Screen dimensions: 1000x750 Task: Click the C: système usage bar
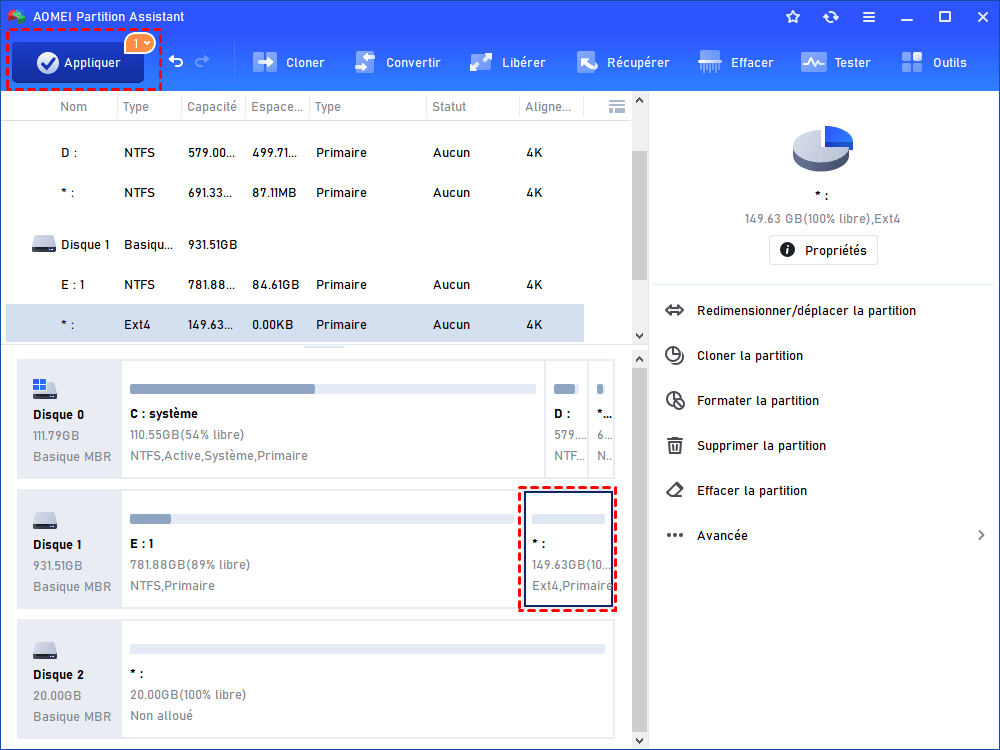[x=333, y=389]
